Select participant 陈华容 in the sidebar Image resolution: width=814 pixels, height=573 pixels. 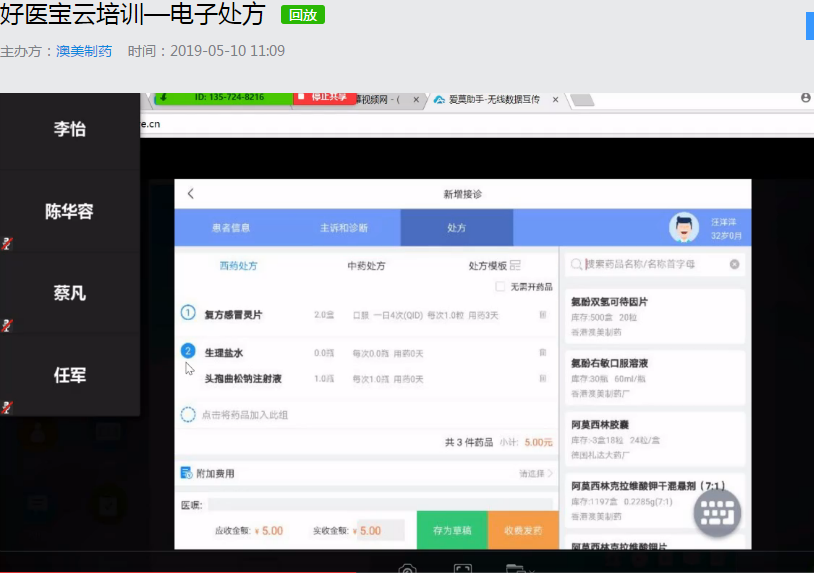[70, 211]
